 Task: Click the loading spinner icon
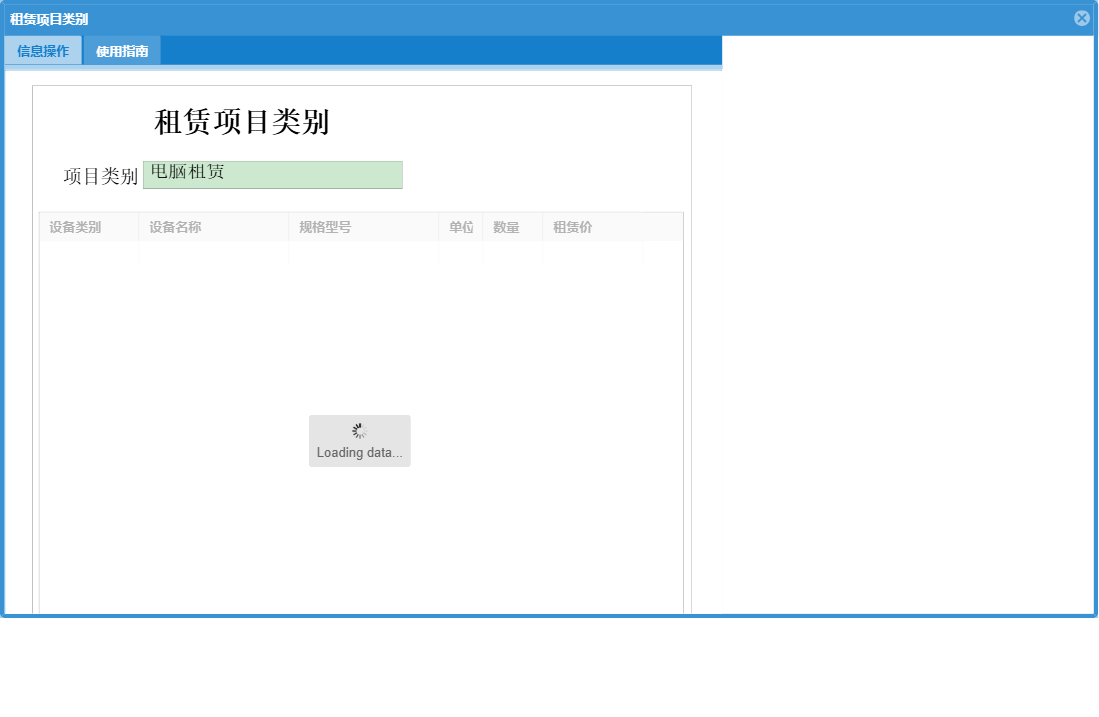pos(360,431)
